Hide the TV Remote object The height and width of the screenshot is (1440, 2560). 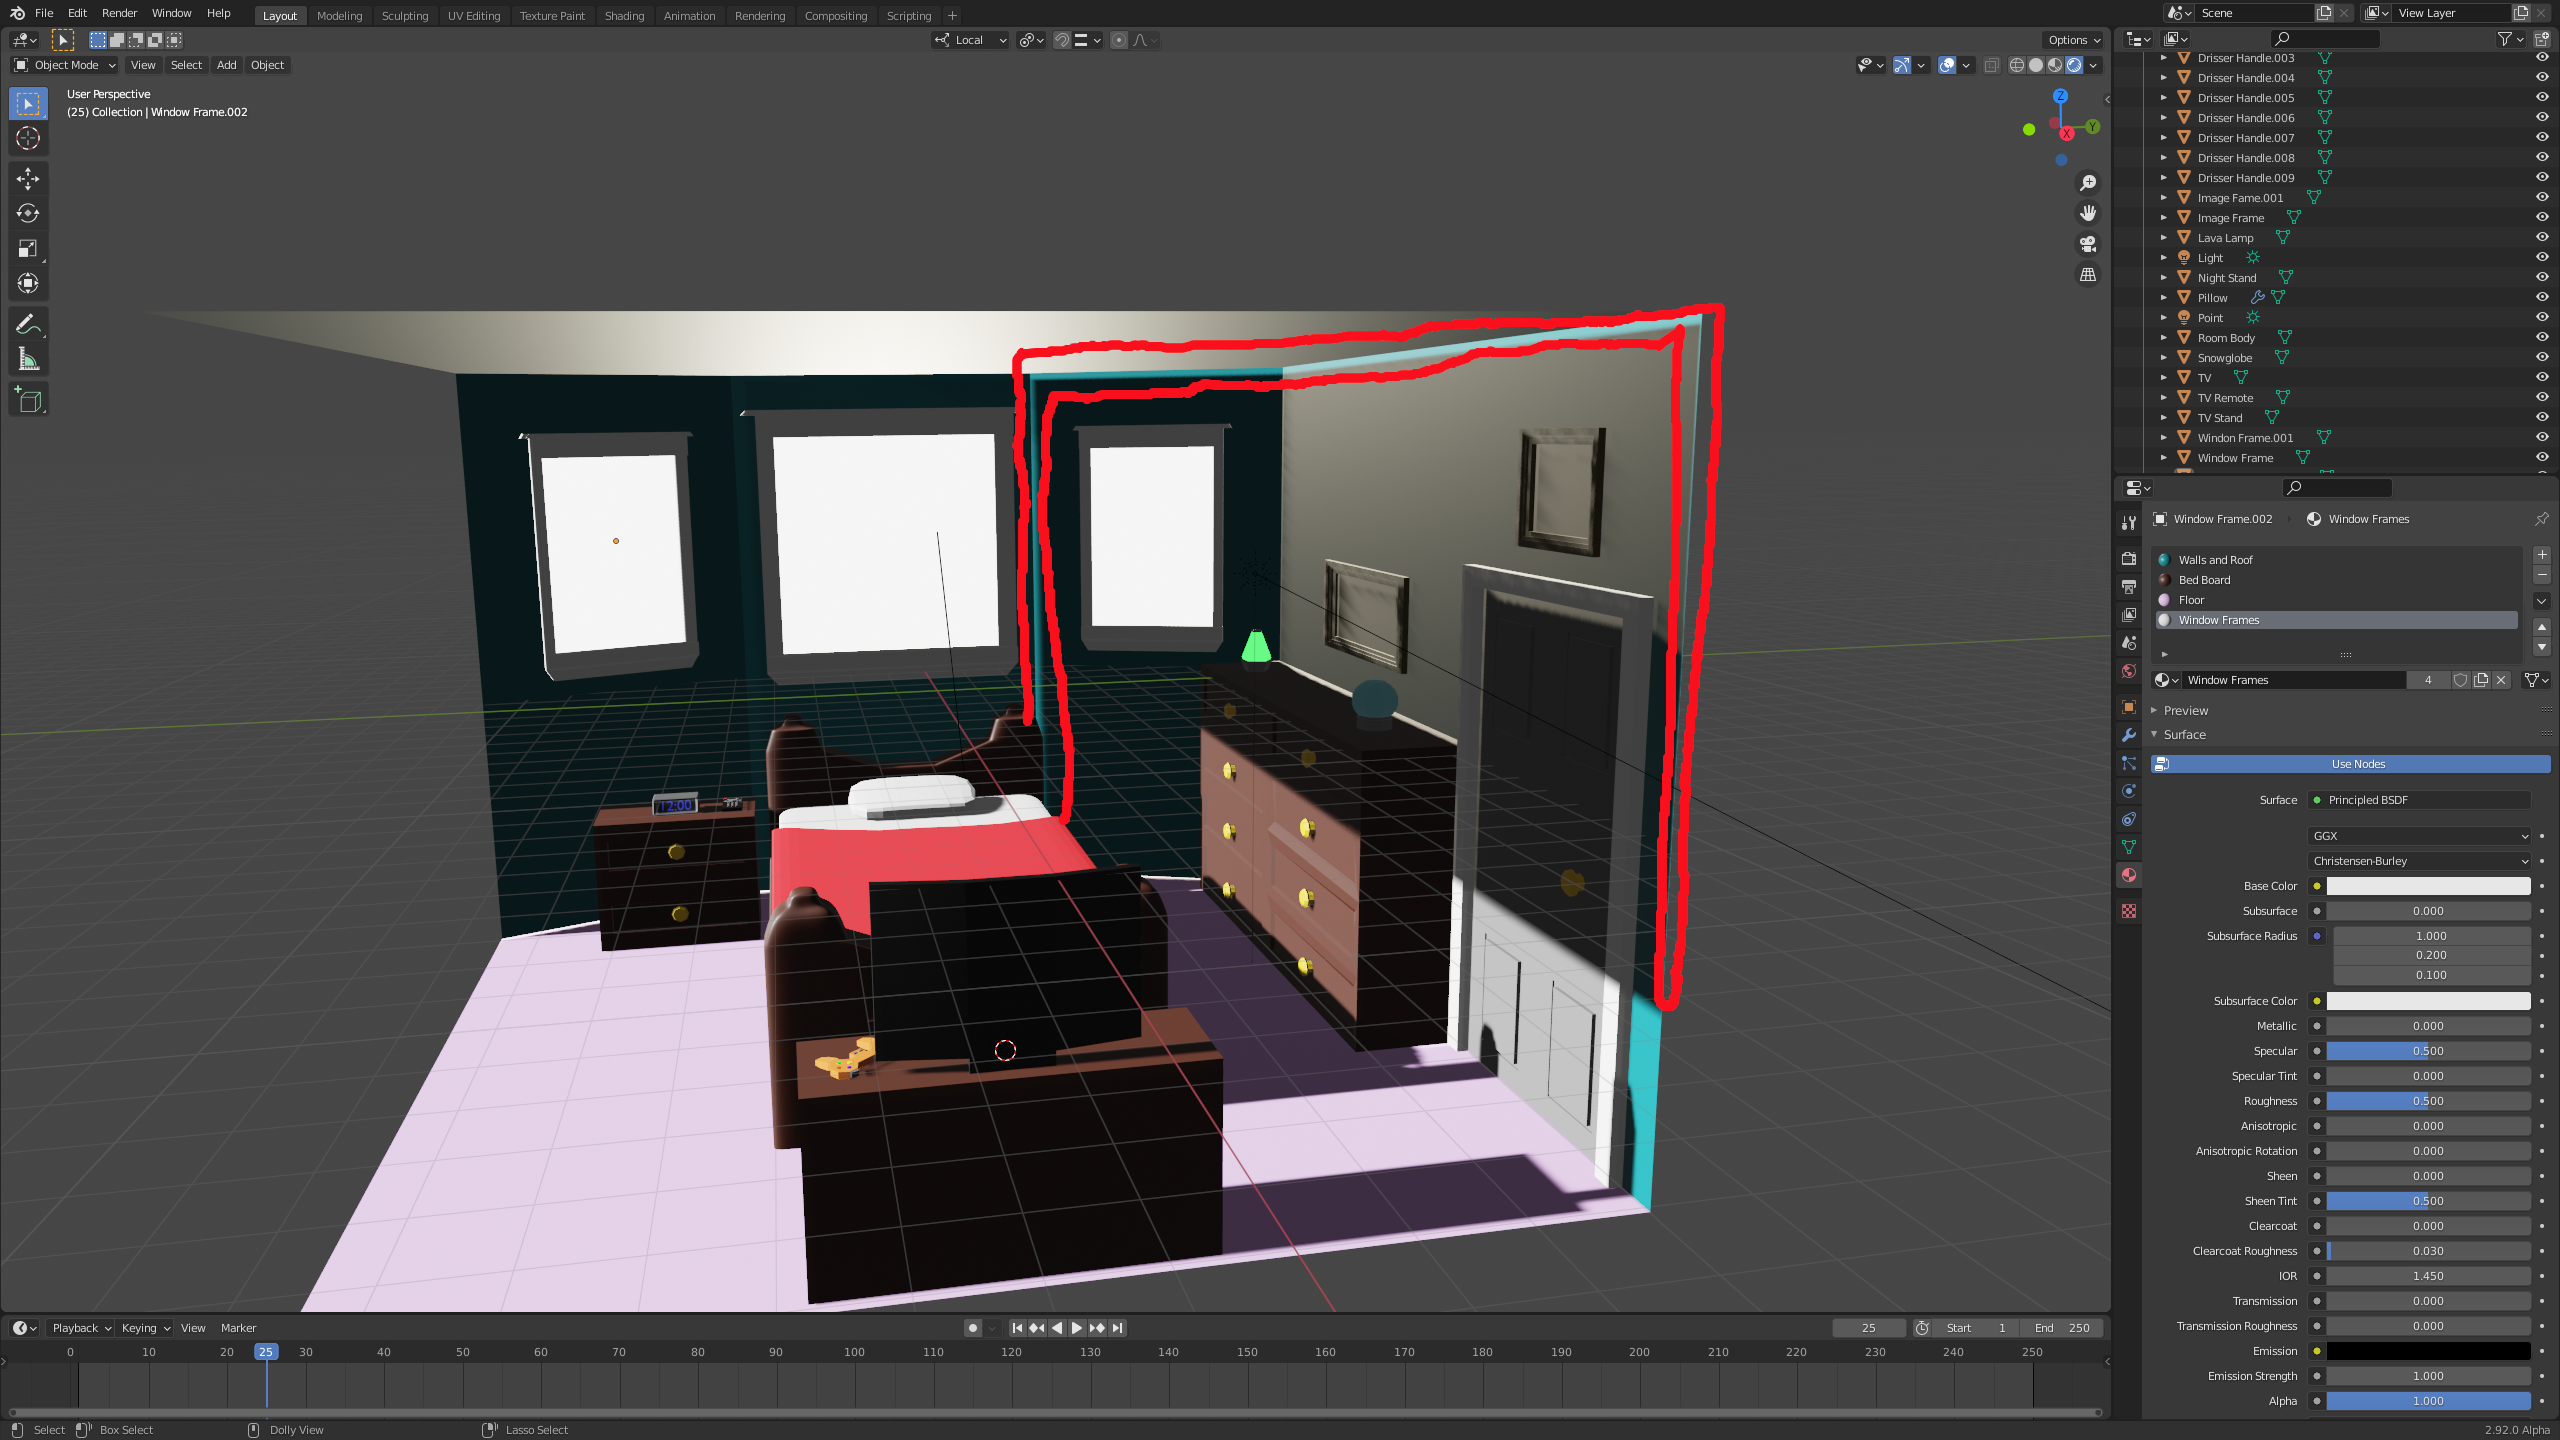click(x=2542, y=397)
